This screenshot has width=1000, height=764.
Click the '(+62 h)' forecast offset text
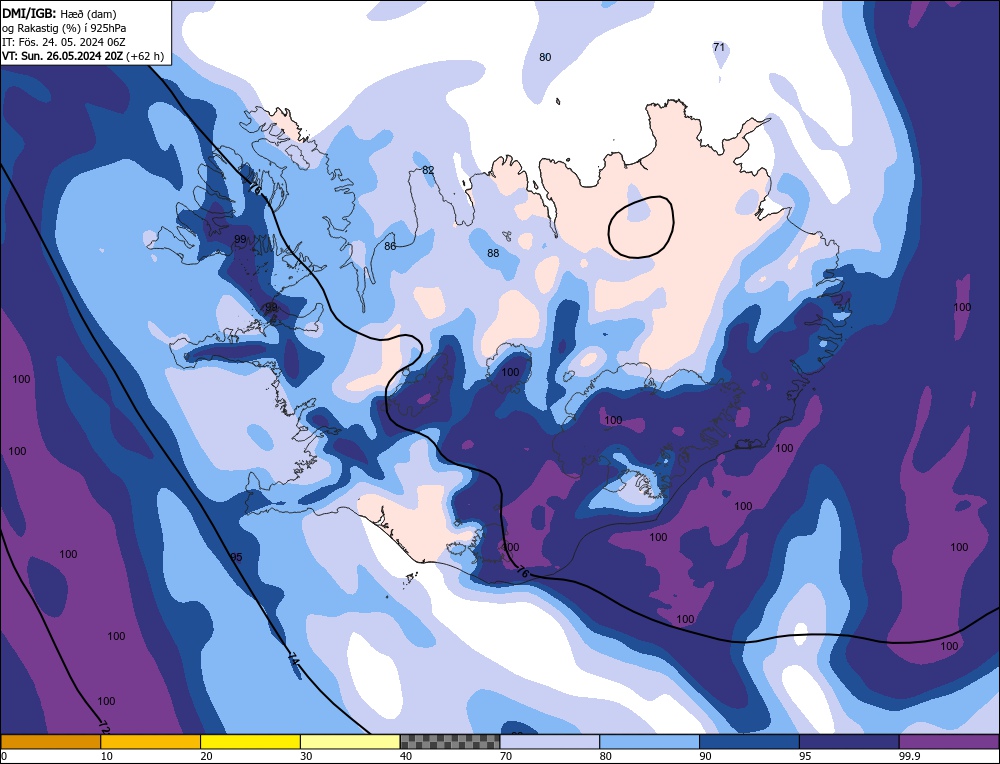(x=145, y=56)
